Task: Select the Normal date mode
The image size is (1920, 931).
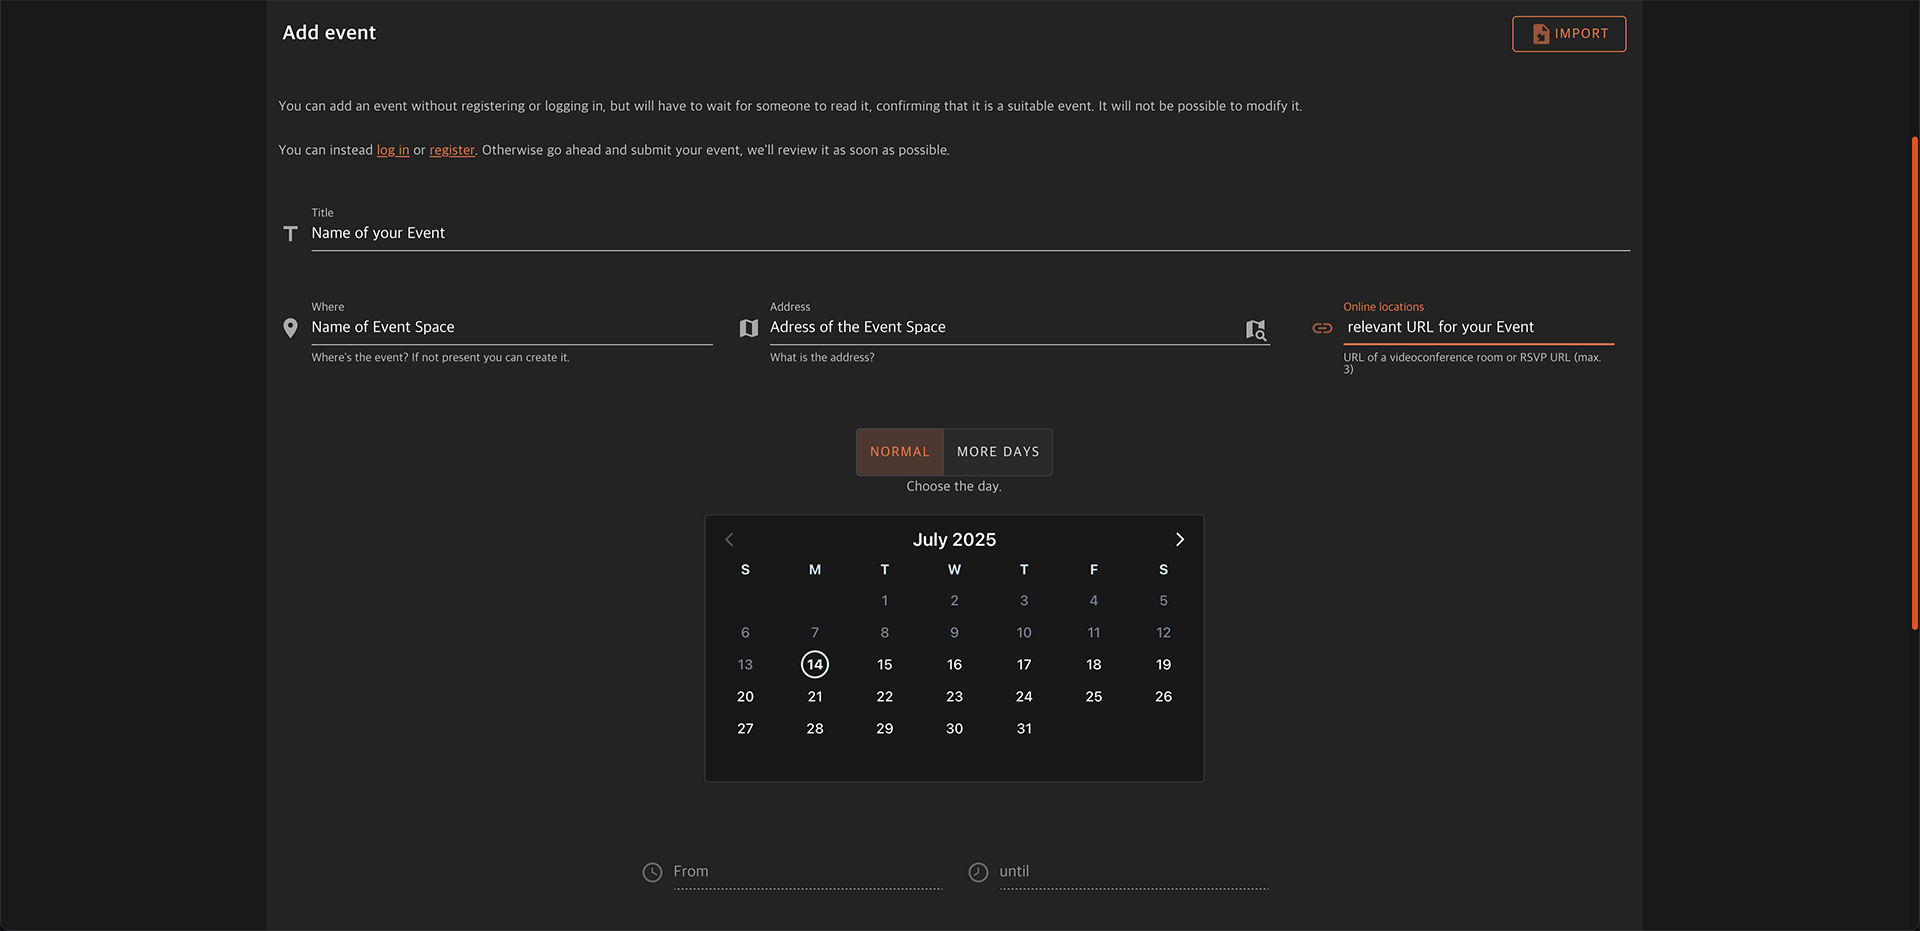Action: coord(899,452)
